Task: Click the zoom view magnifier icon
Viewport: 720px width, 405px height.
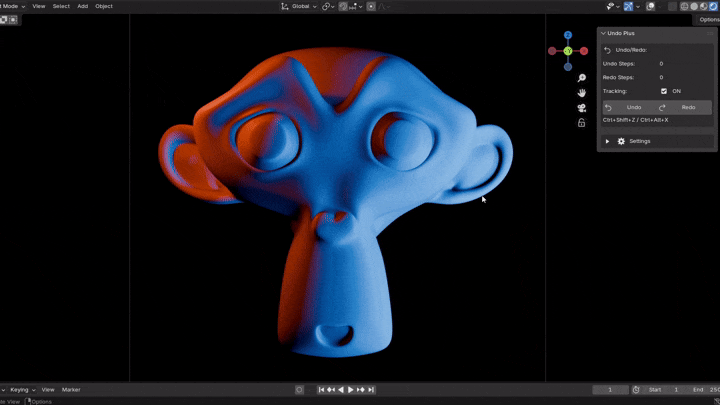Action: click(x=581, y=78)
